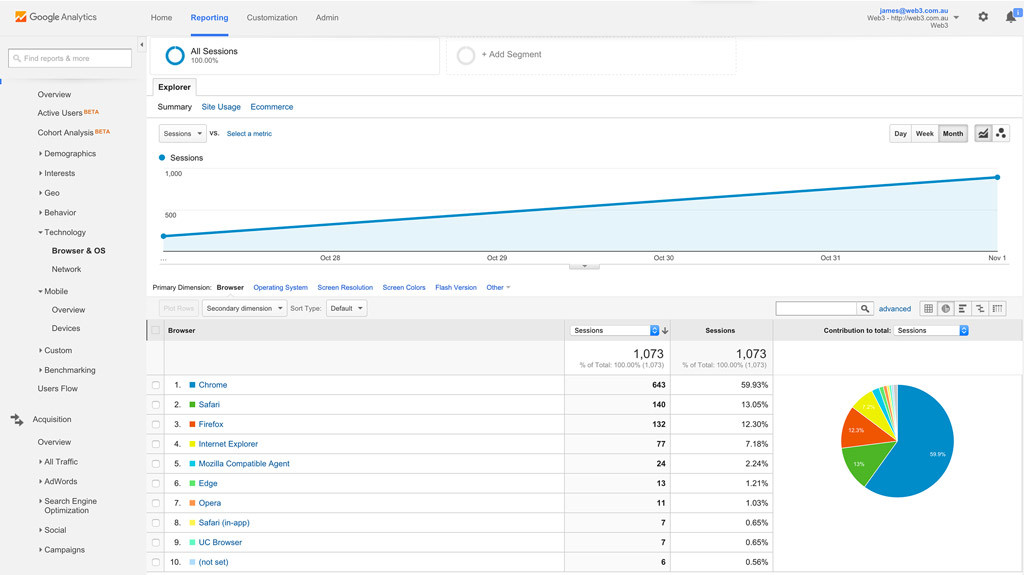Open the Network report in sidebar
Image resolution: width=1024 pixels, height=575 pixels.
[66, 269]
